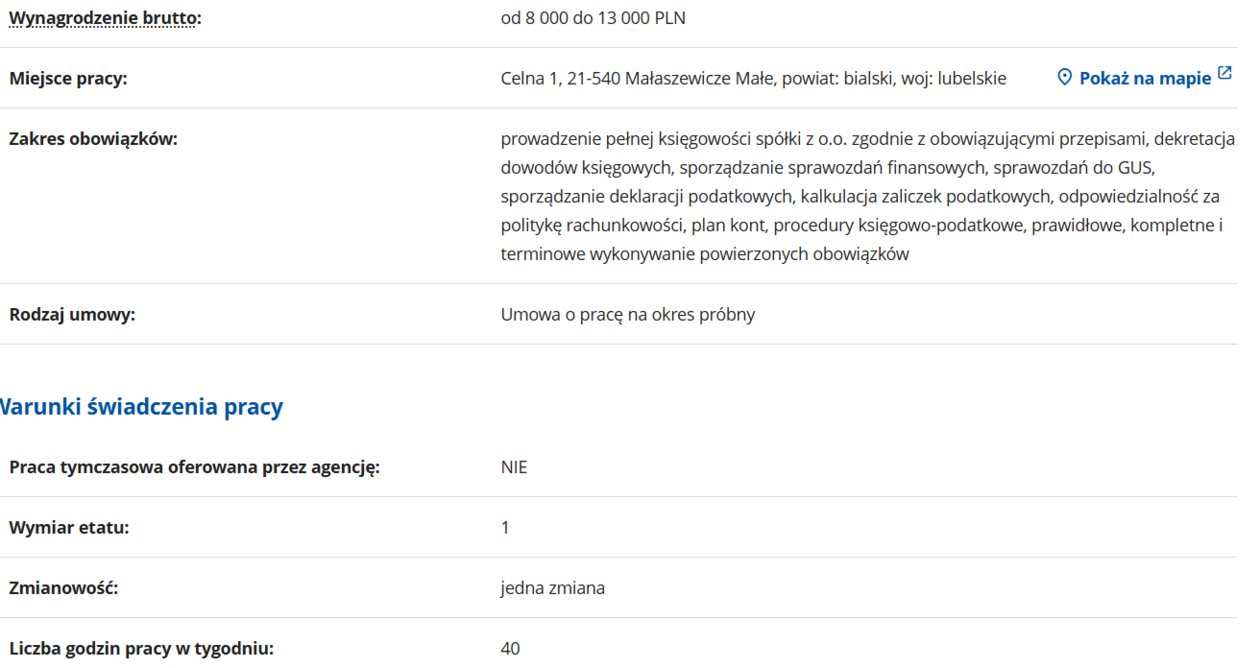Click the salary range 8 000–13 000 PLN

(593, 18)
